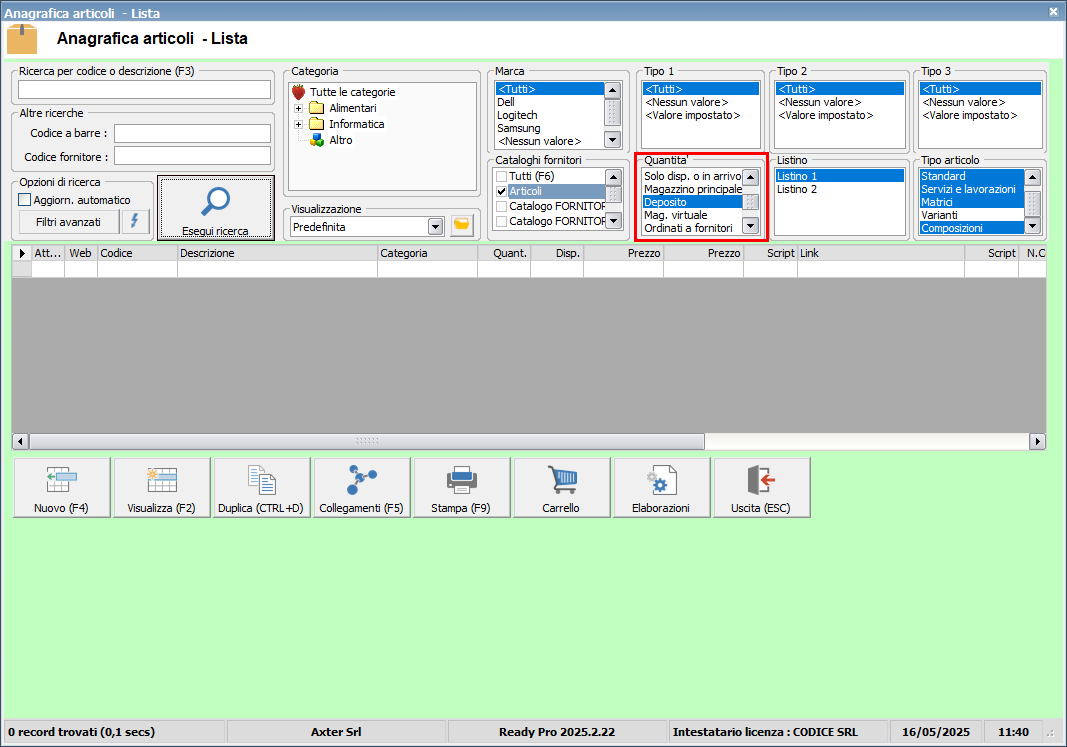Click the lightning bolt quick filter icon
This screenshot has height=747, width=1067.
click(135, 222)
